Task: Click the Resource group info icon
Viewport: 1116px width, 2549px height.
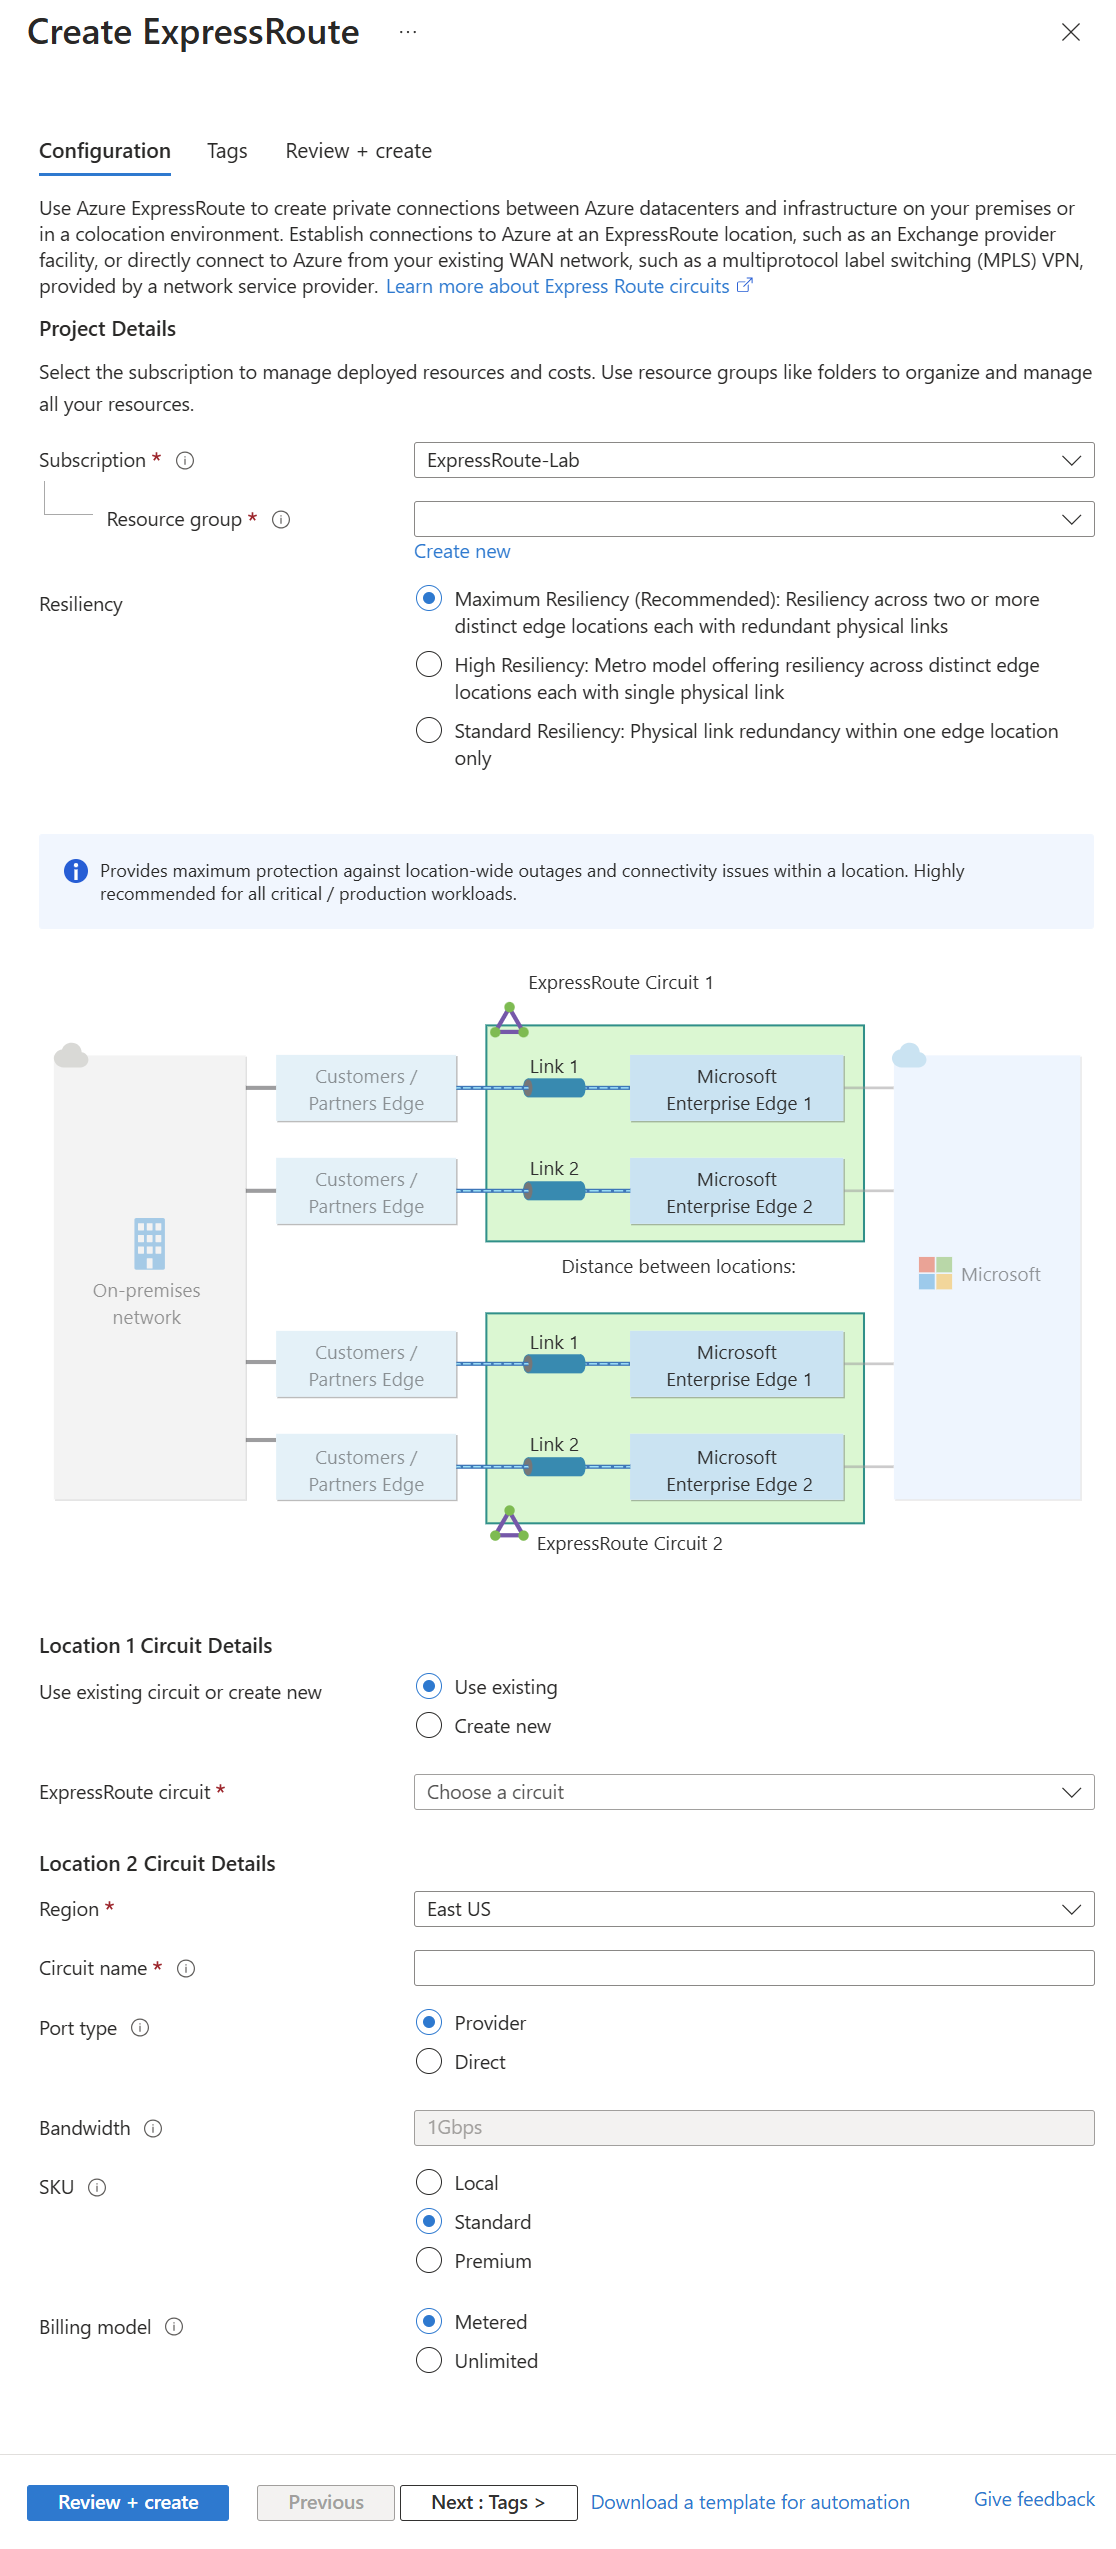Action: pos(281,519)
